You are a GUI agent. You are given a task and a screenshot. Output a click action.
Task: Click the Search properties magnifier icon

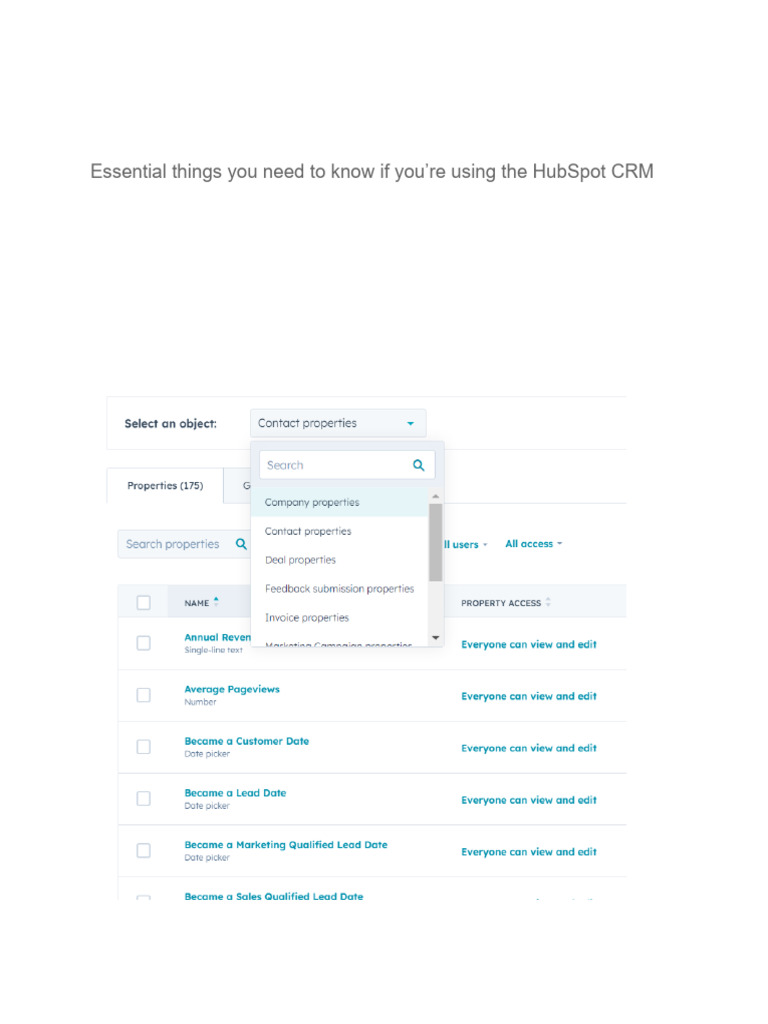pyautogui.click(x=241, y=544)
